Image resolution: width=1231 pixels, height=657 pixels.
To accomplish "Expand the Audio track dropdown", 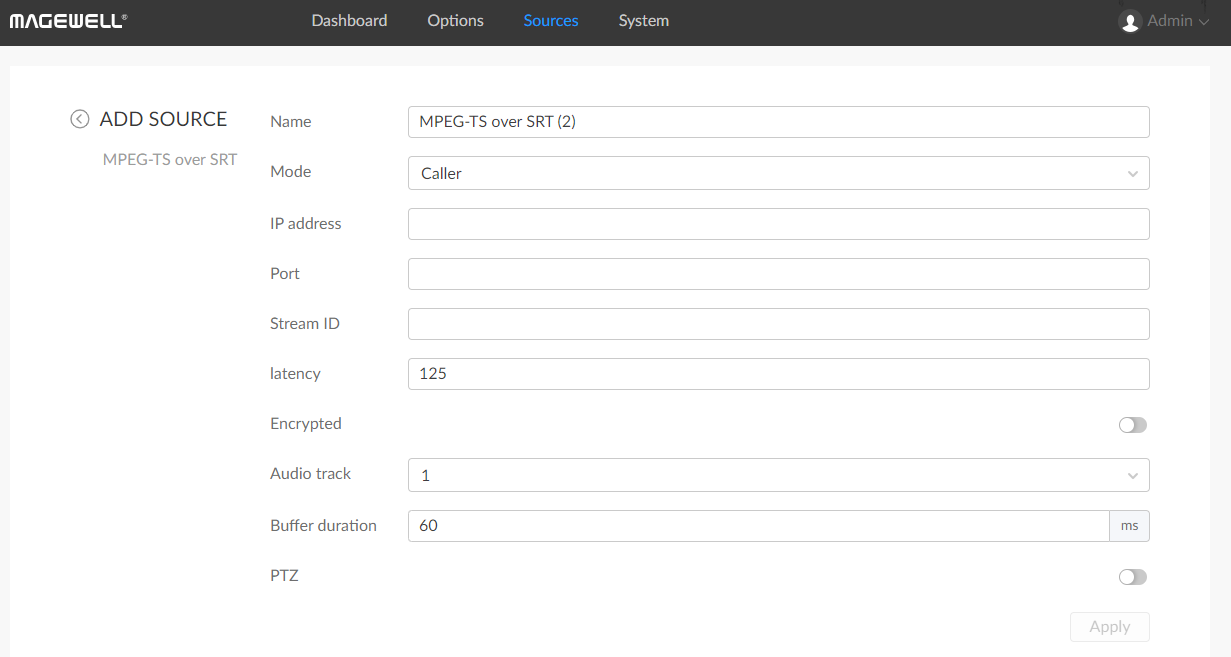I will (x=778, y=475).
